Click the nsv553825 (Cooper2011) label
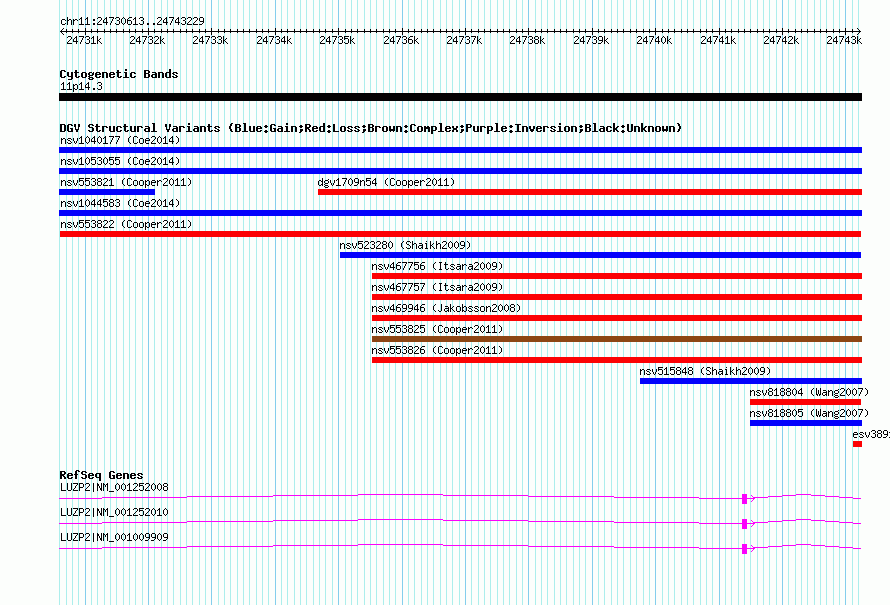890x605 pixels. coord(437,329)
